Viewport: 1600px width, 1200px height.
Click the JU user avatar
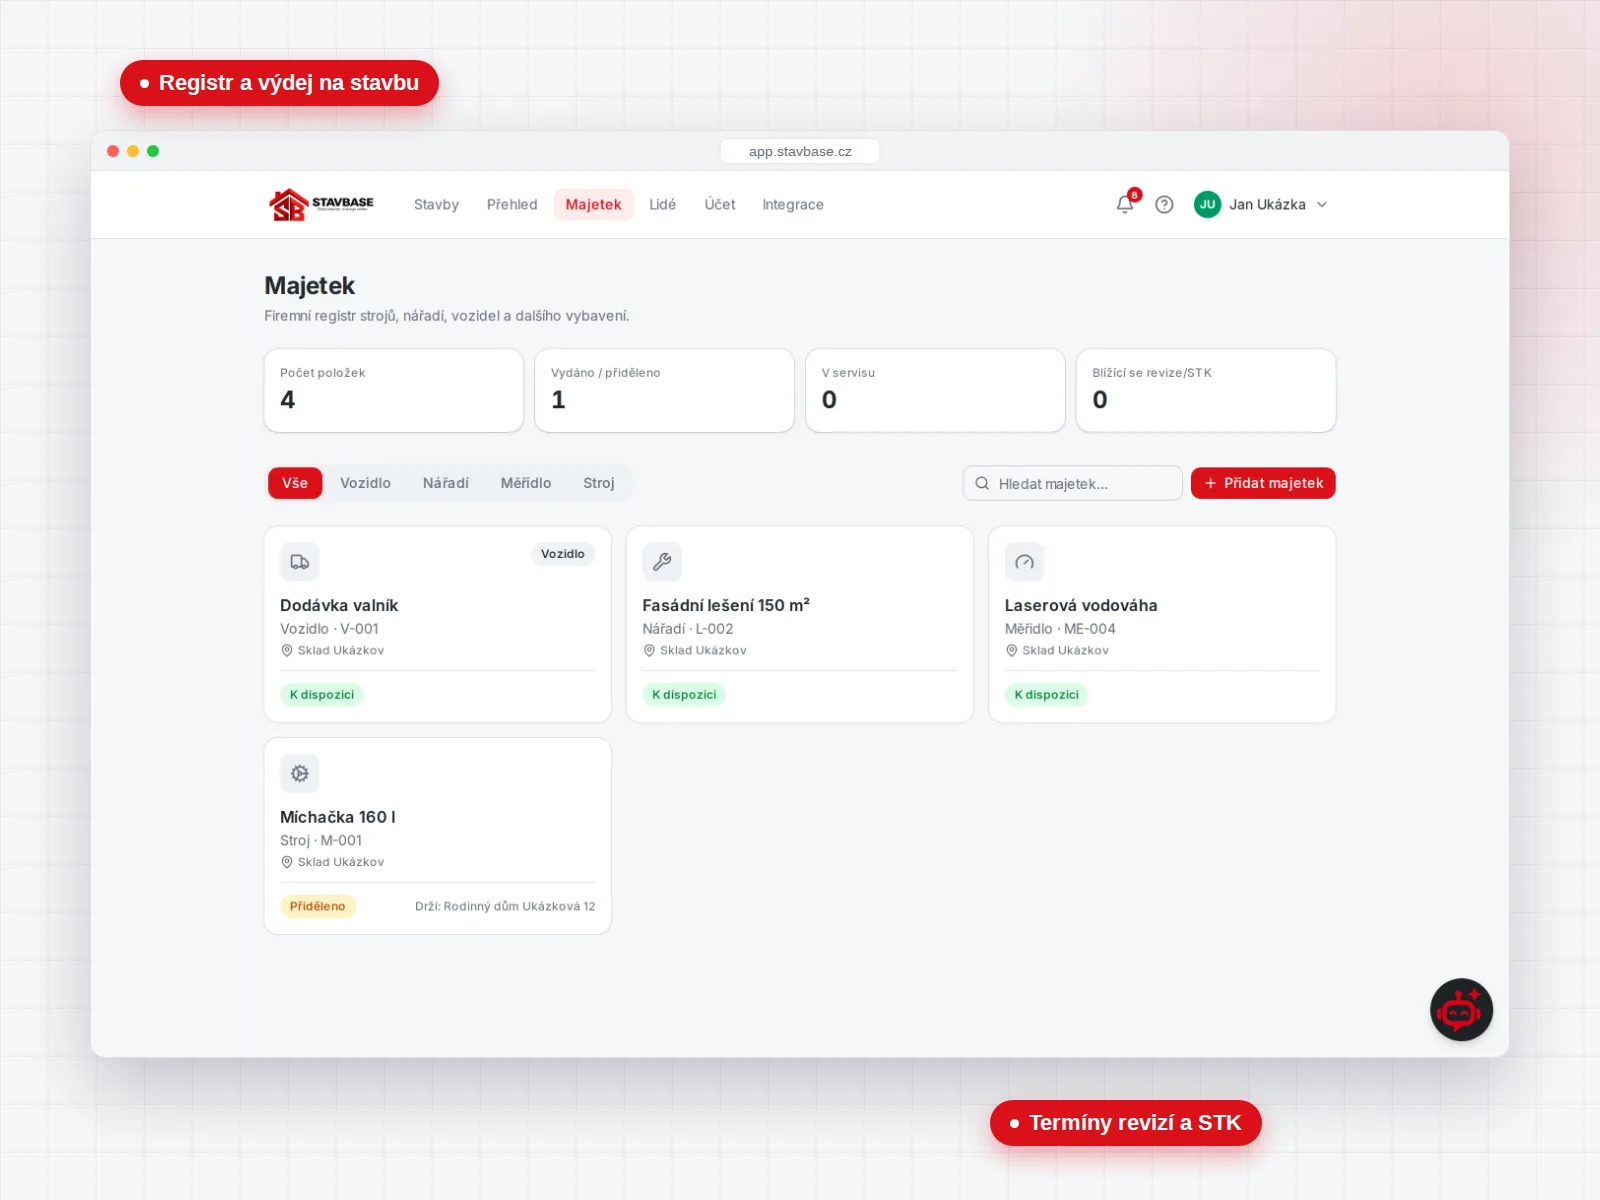pyautogui.click(x=1207, y=204)
